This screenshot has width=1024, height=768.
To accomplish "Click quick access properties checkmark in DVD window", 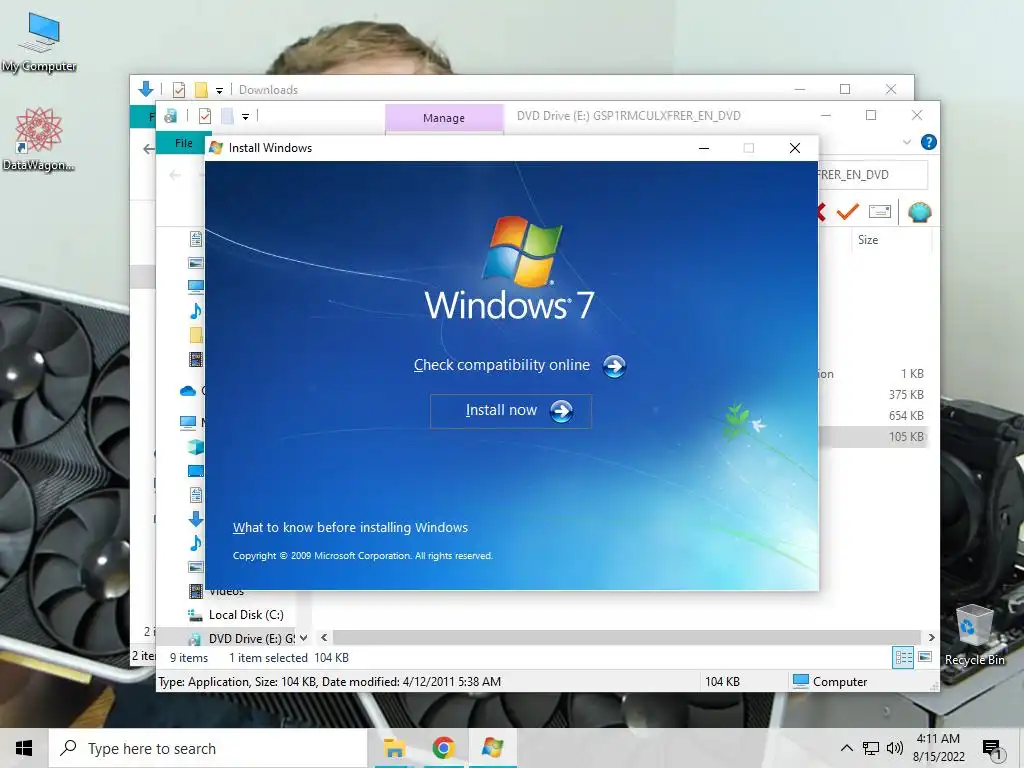I will coord(204,116).
